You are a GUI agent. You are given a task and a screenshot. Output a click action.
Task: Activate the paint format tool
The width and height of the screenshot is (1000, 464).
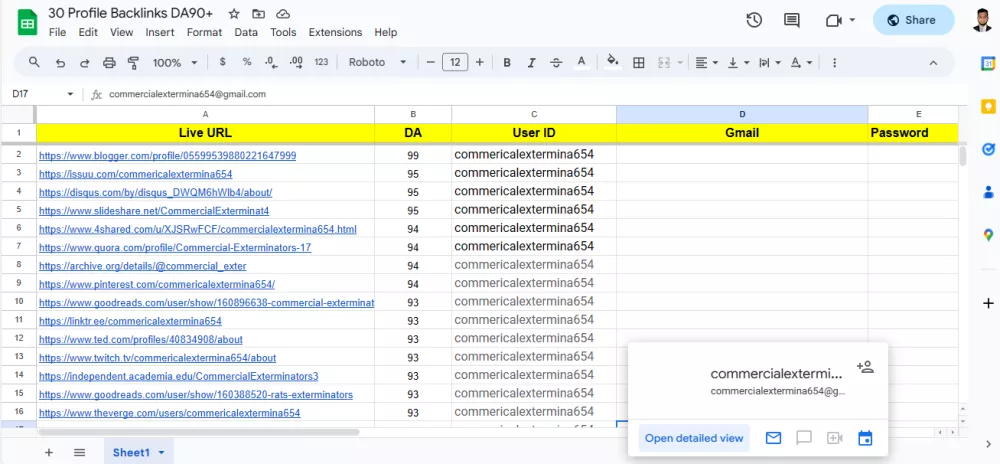point(133,62)
